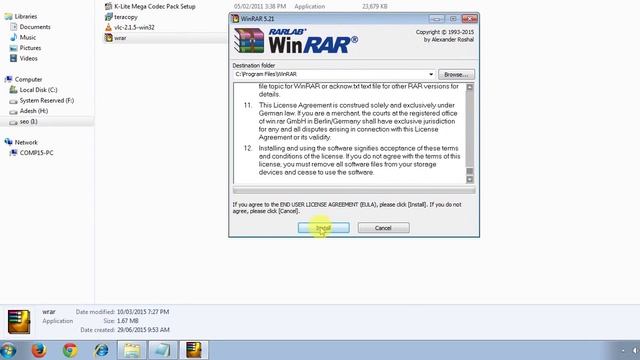Image resolution: width=640 pixels, height=360 pixels.
Task: Click the Install button in WinRAR setup
Action: pos(323,228)
